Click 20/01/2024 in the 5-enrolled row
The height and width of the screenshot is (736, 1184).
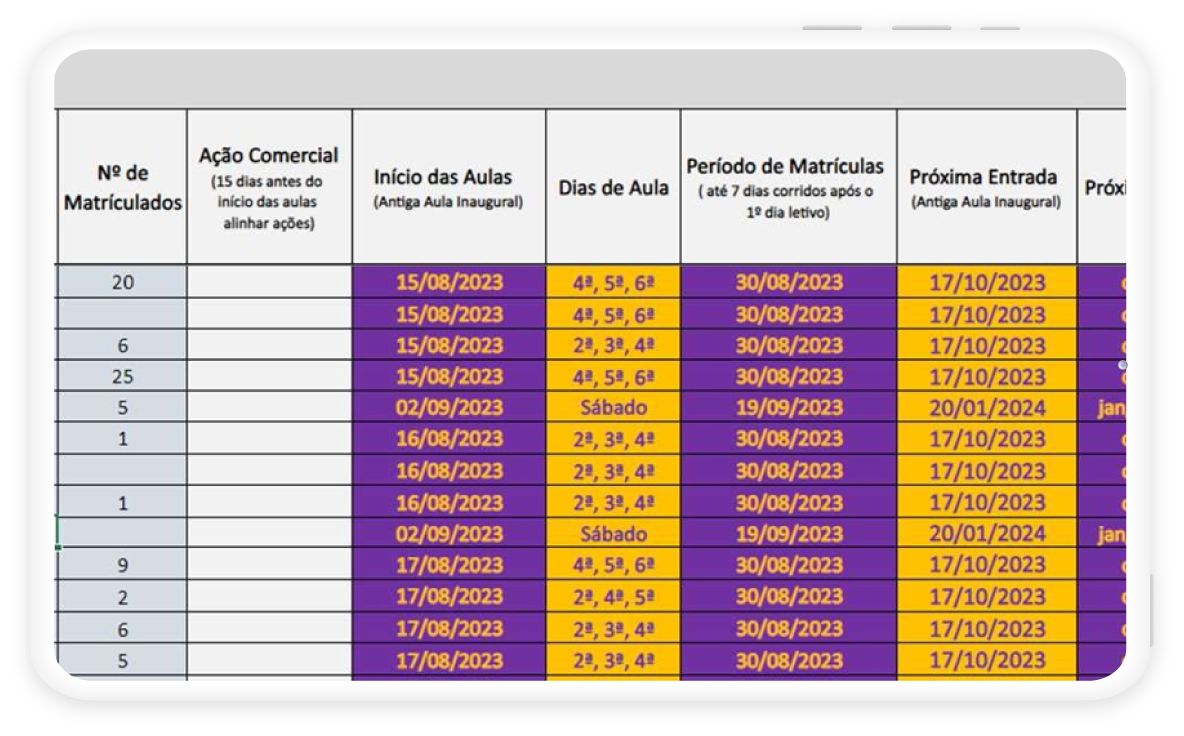pos(987,407)
